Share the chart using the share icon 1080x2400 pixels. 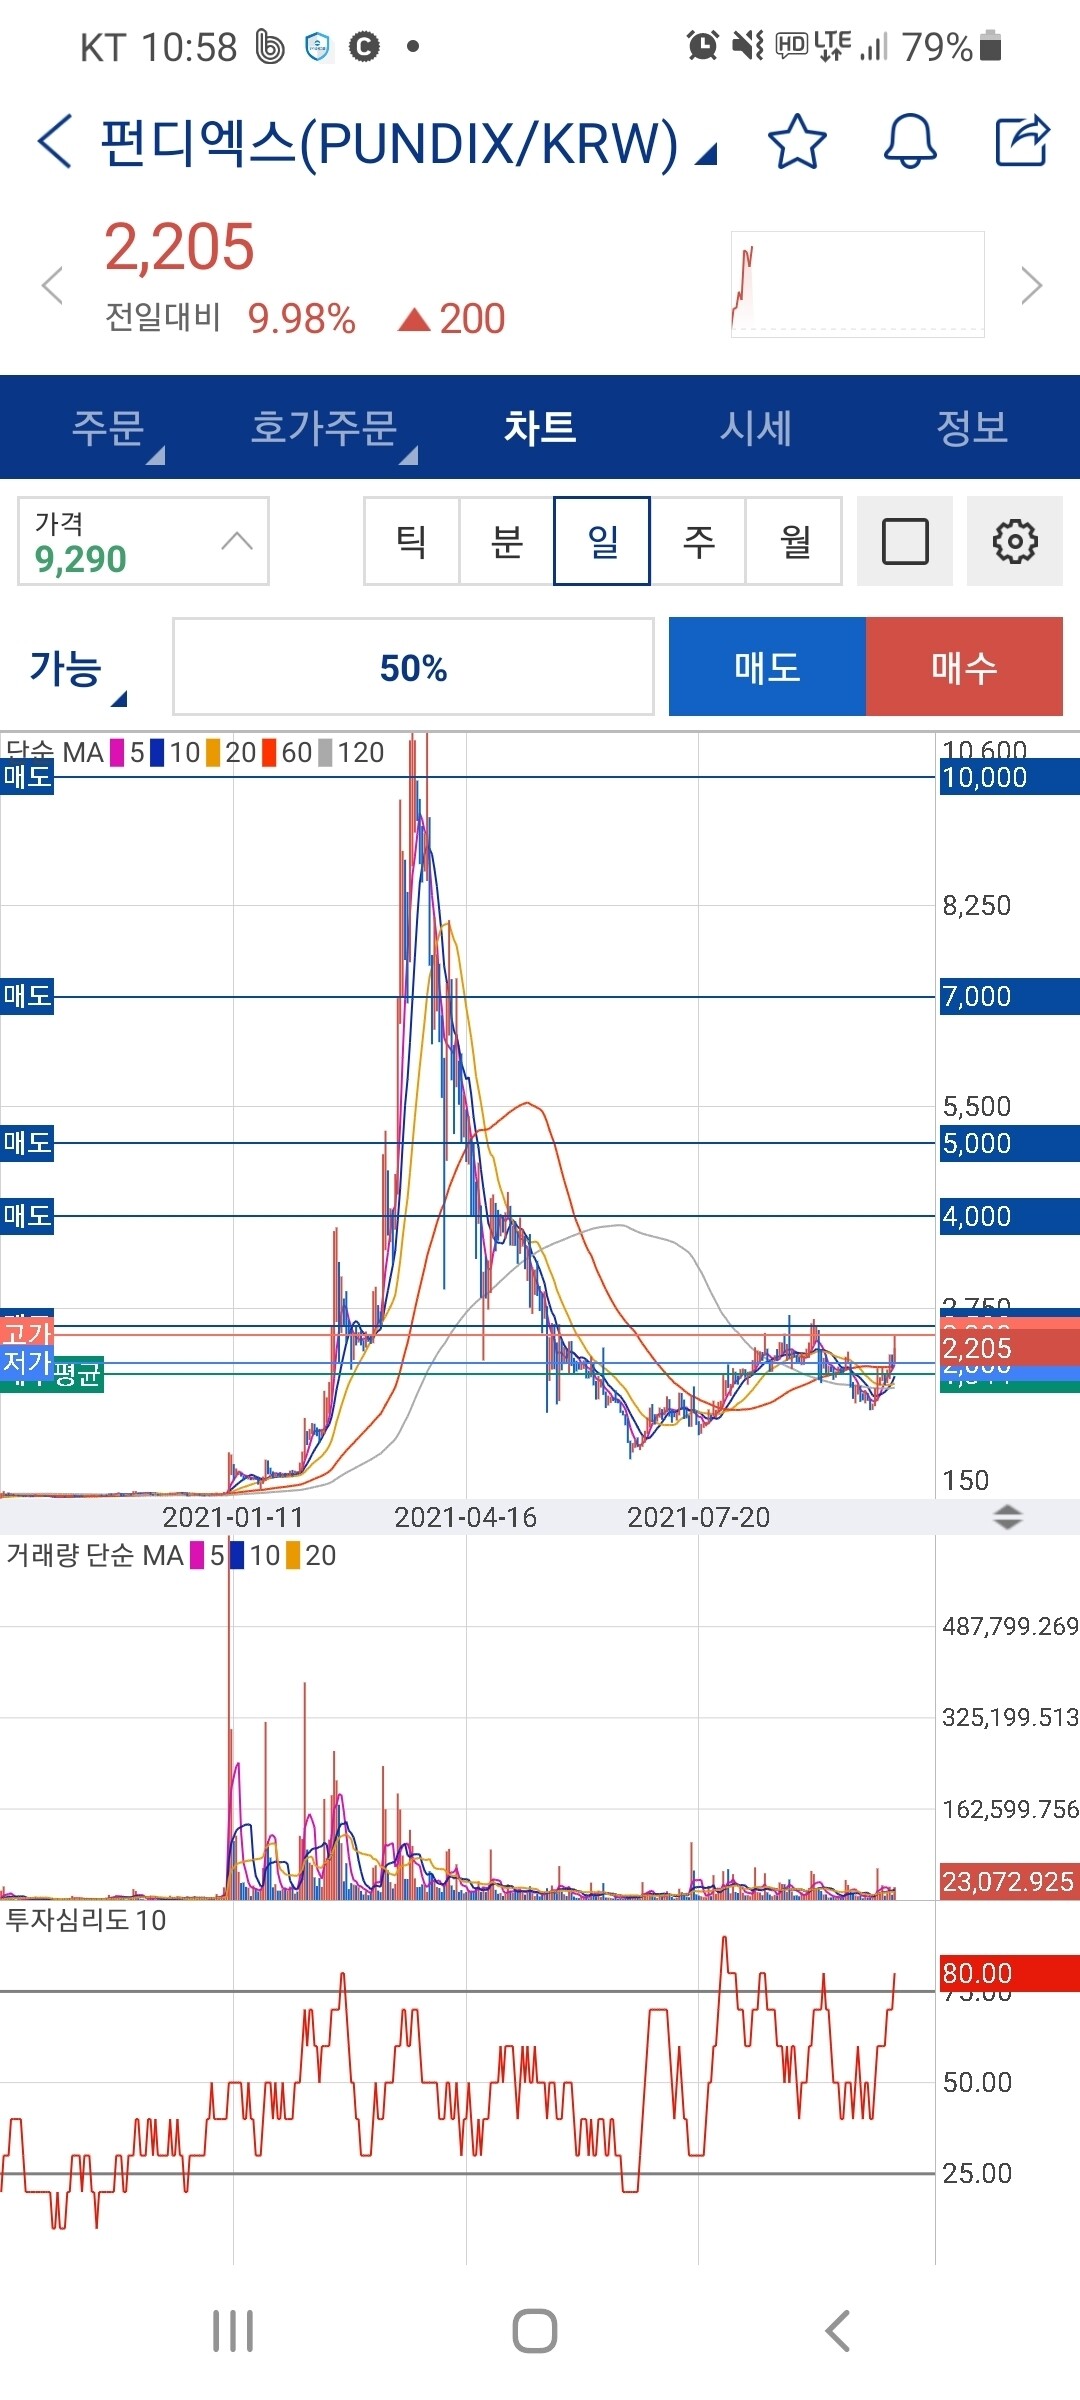[1022, 141]
